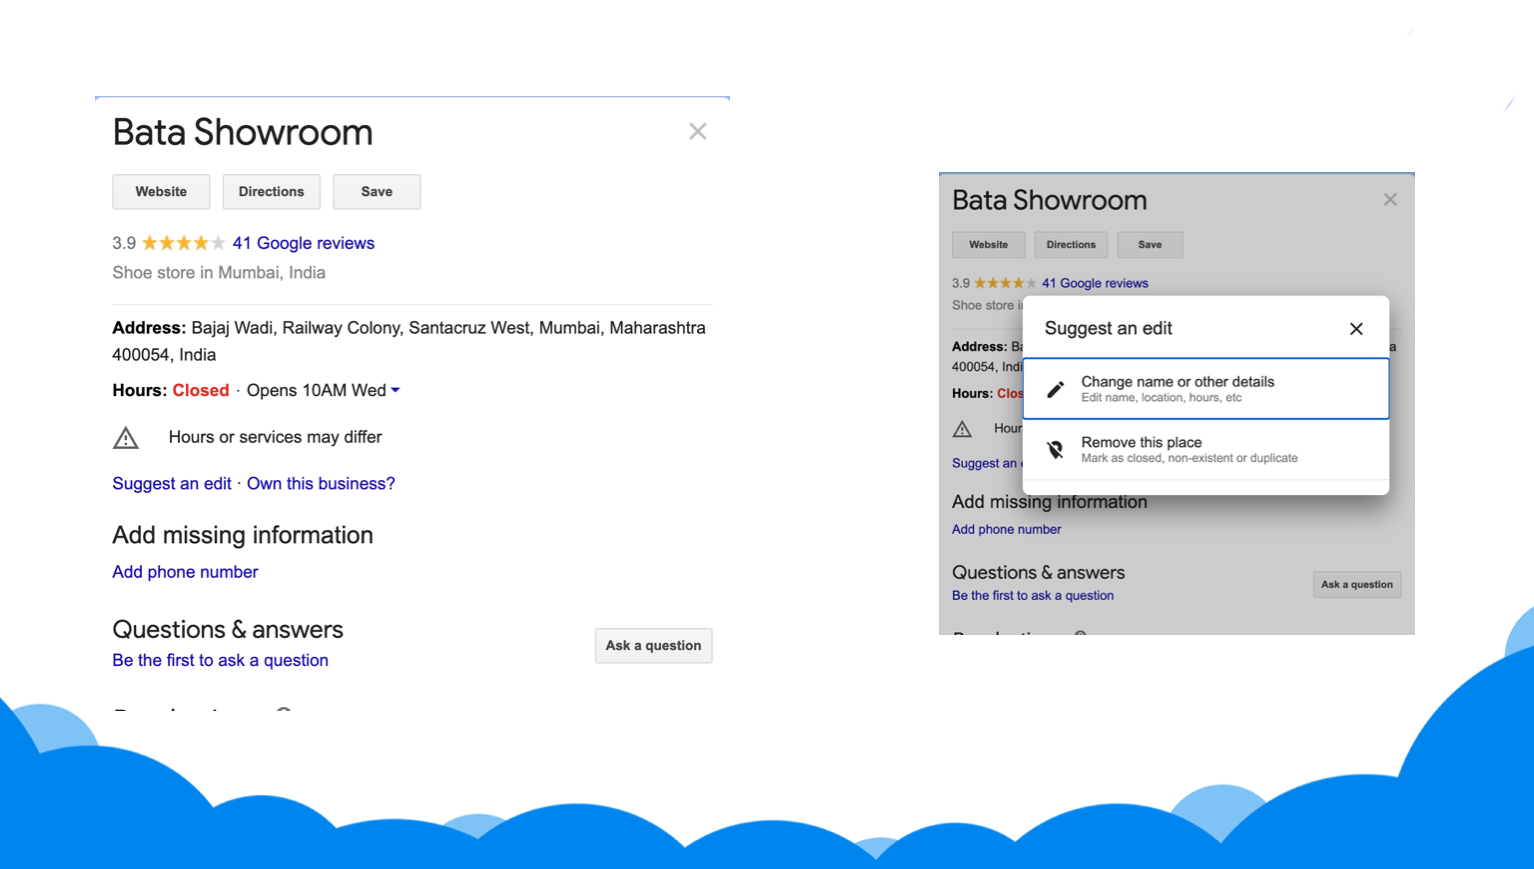This screenshot has height=869, width=1534.
Task: Click warning triangle icon in right panel
Action: [962, 429]
